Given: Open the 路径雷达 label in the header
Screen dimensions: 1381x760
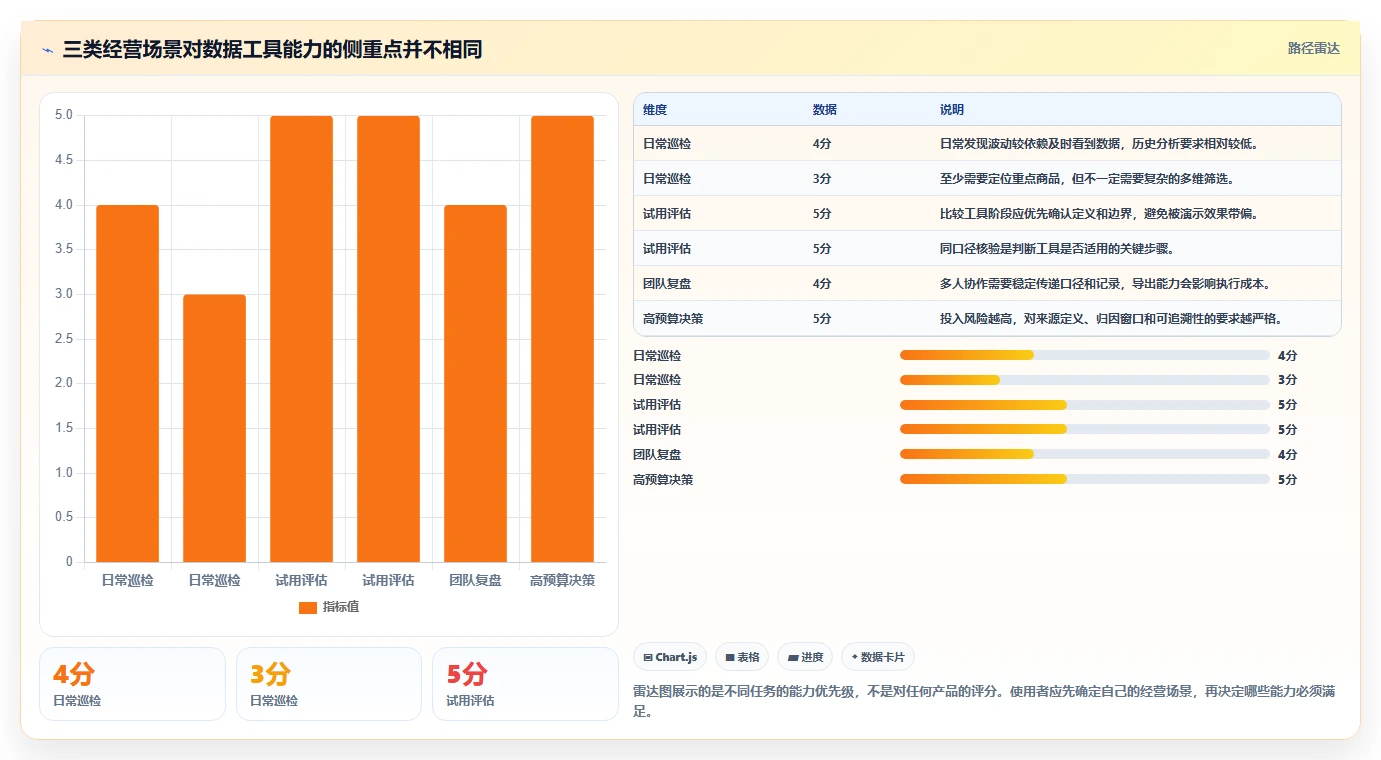Looking at the screenshot, I should coord(1314,48).
